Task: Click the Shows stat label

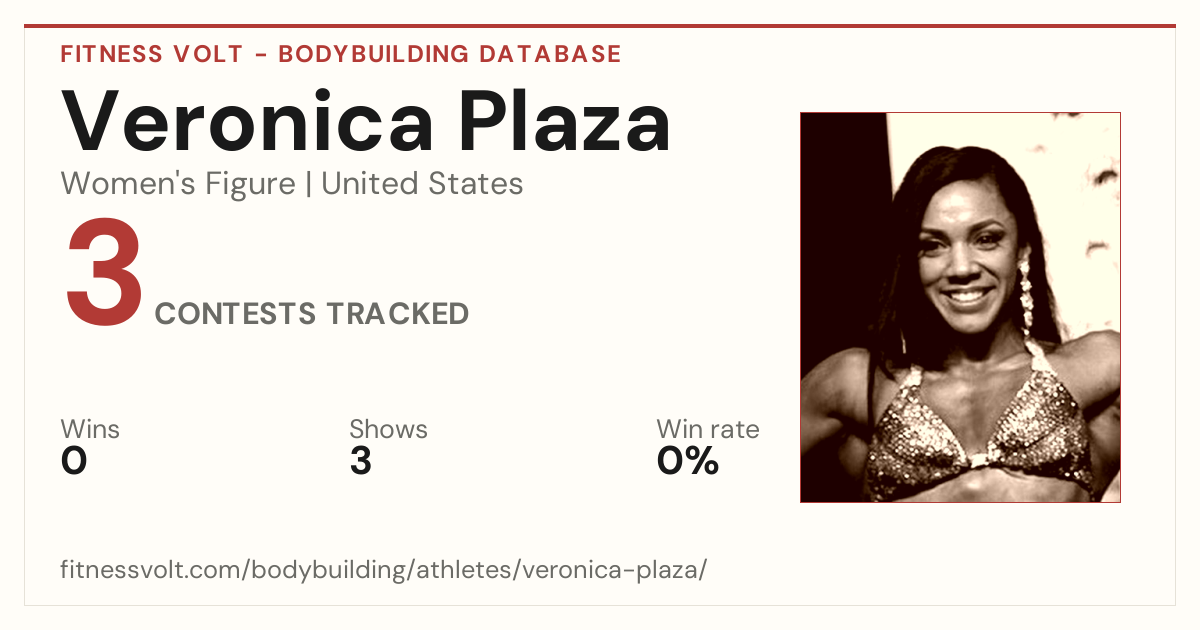Action: tap(388, 429)
